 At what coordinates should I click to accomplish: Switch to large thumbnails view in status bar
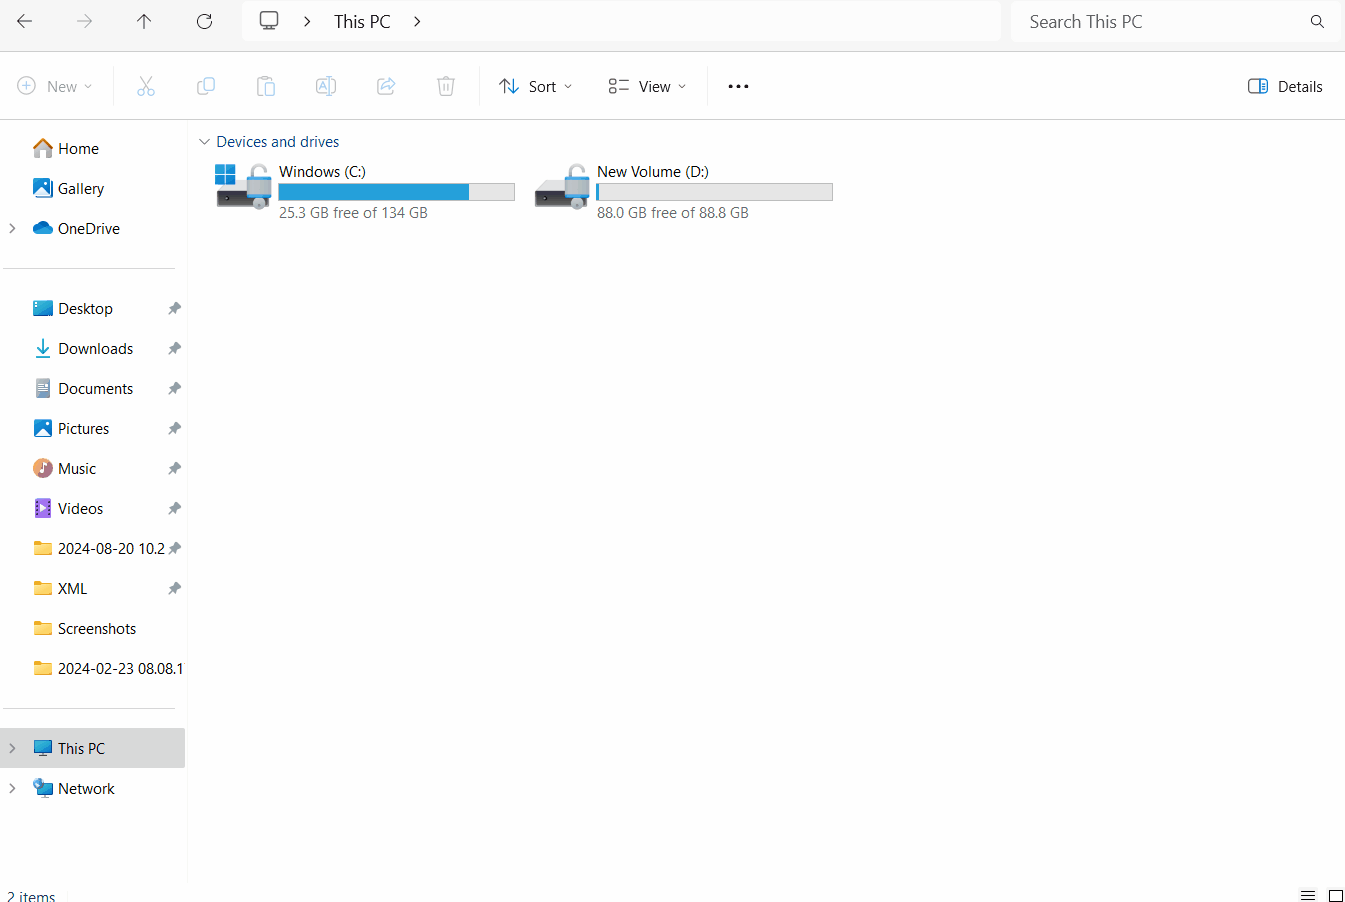1335,895
